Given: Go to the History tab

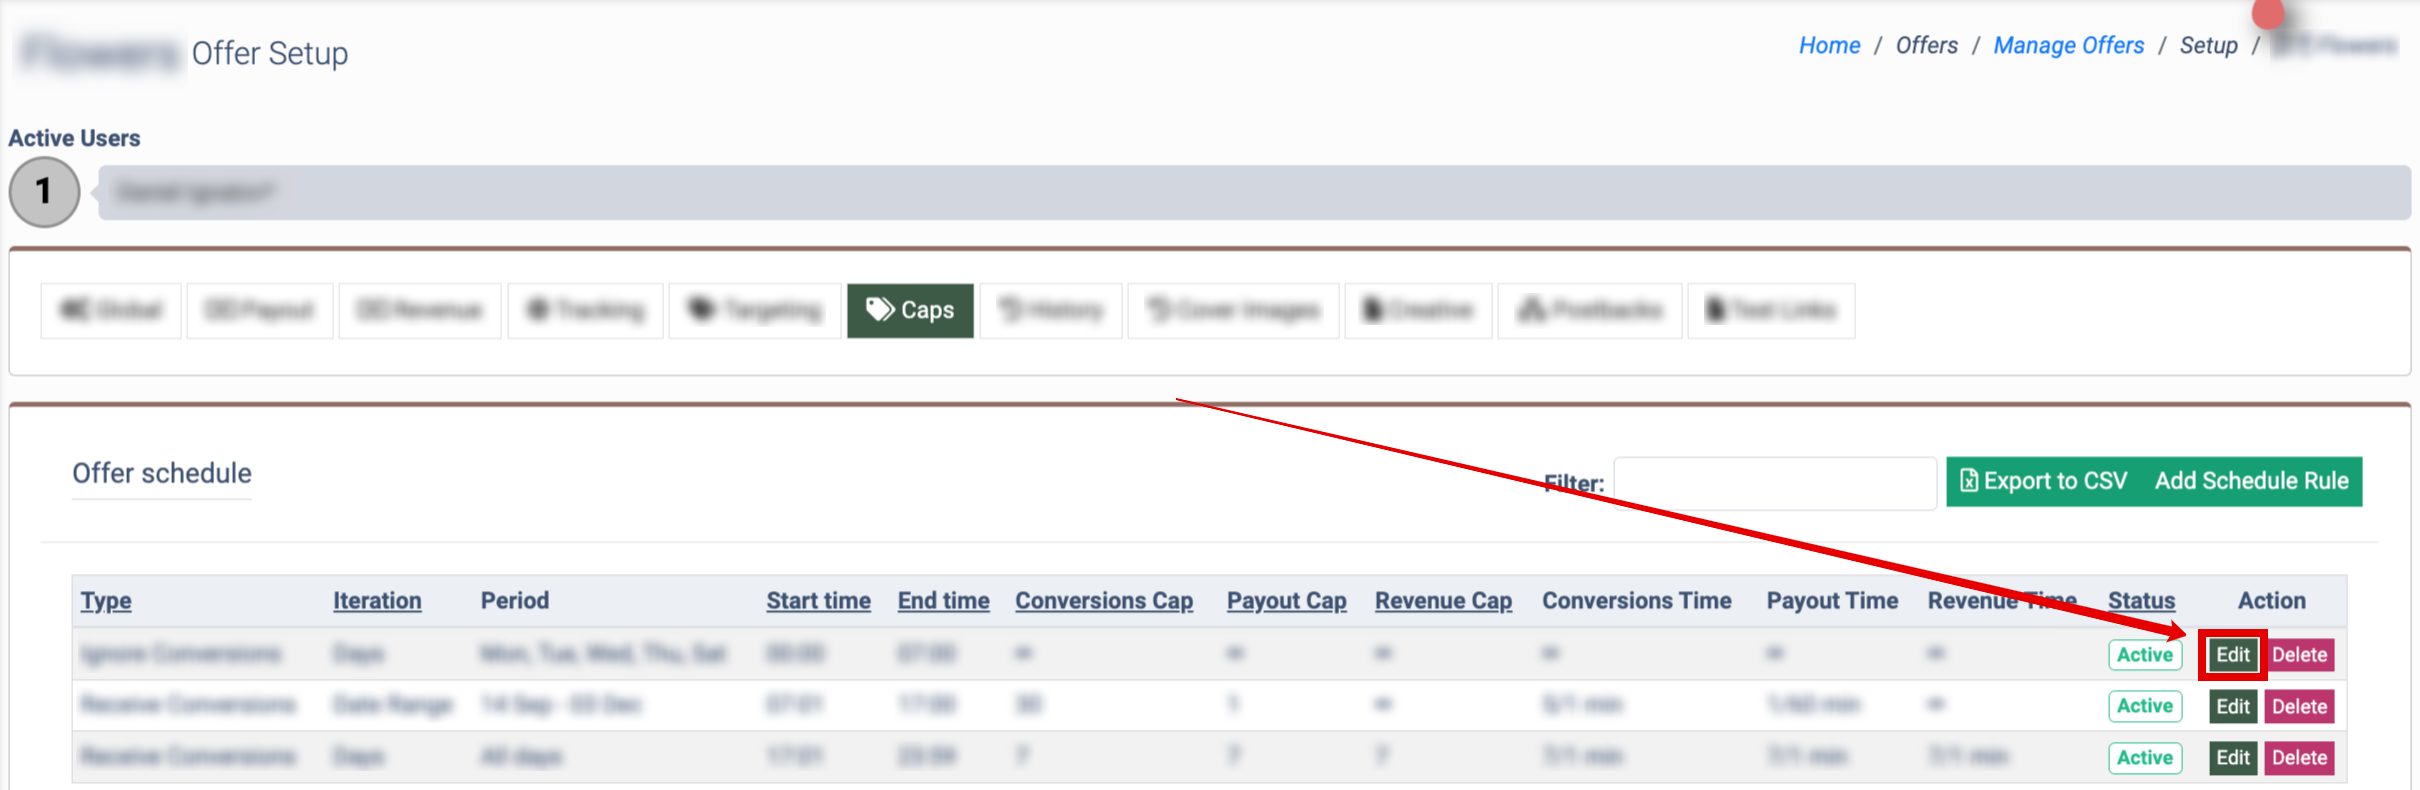Looking at the screenshot, I should point(1051,311).
